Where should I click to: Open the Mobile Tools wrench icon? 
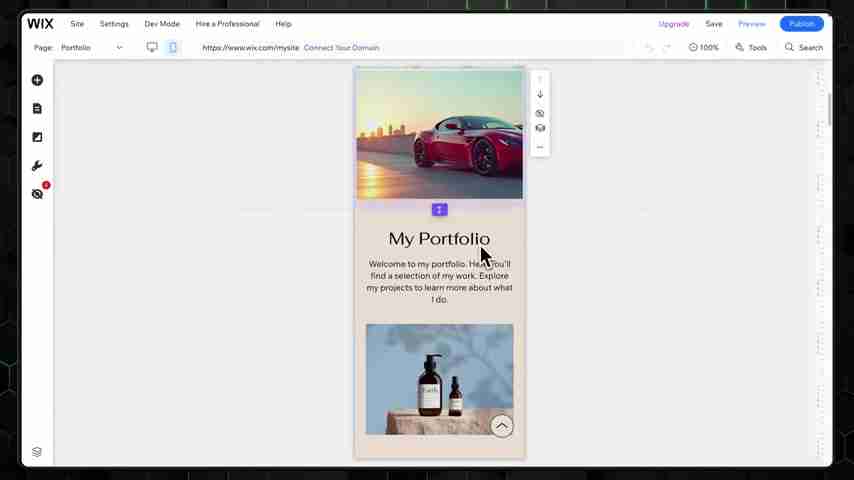(37, 166)
